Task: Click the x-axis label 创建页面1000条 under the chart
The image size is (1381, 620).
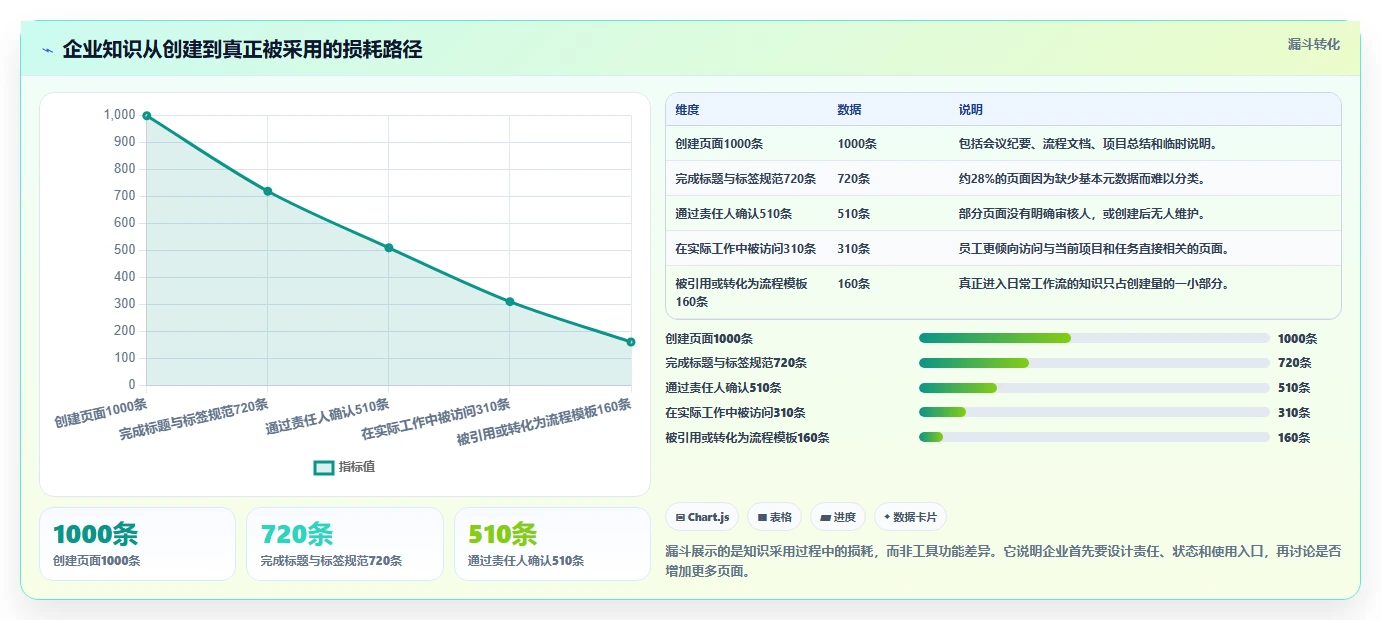Action: click(100, 412)
